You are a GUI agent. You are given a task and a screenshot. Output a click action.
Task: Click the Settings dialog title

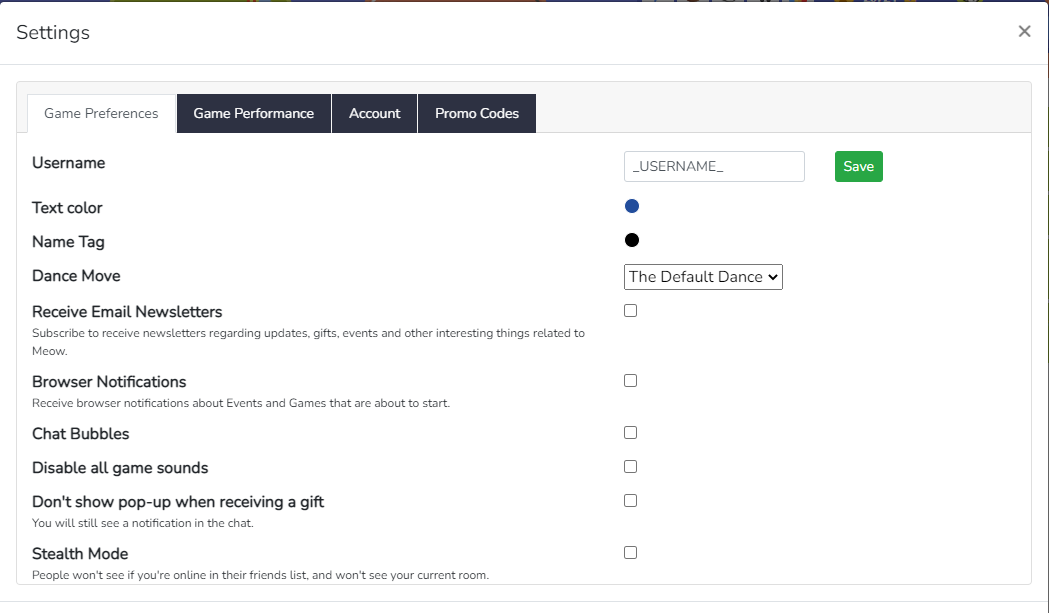pos(52,32)
